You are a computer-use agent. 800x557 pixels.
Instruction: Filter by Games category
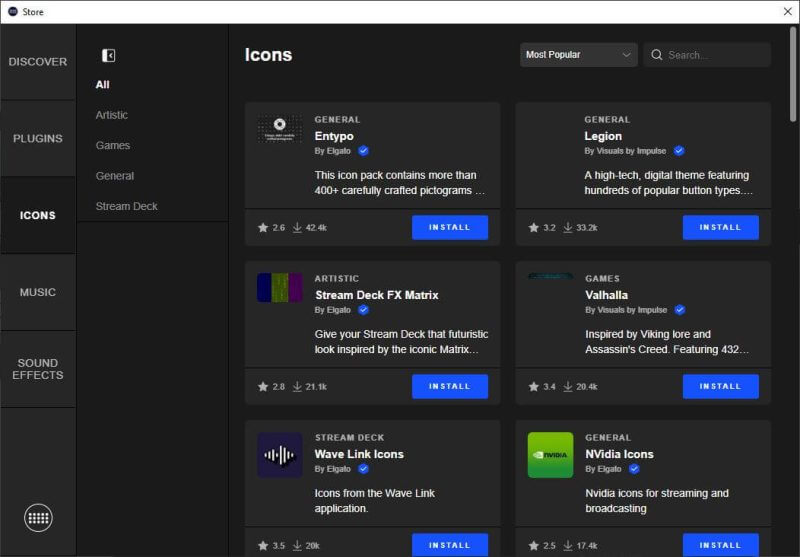pos(113,145)
